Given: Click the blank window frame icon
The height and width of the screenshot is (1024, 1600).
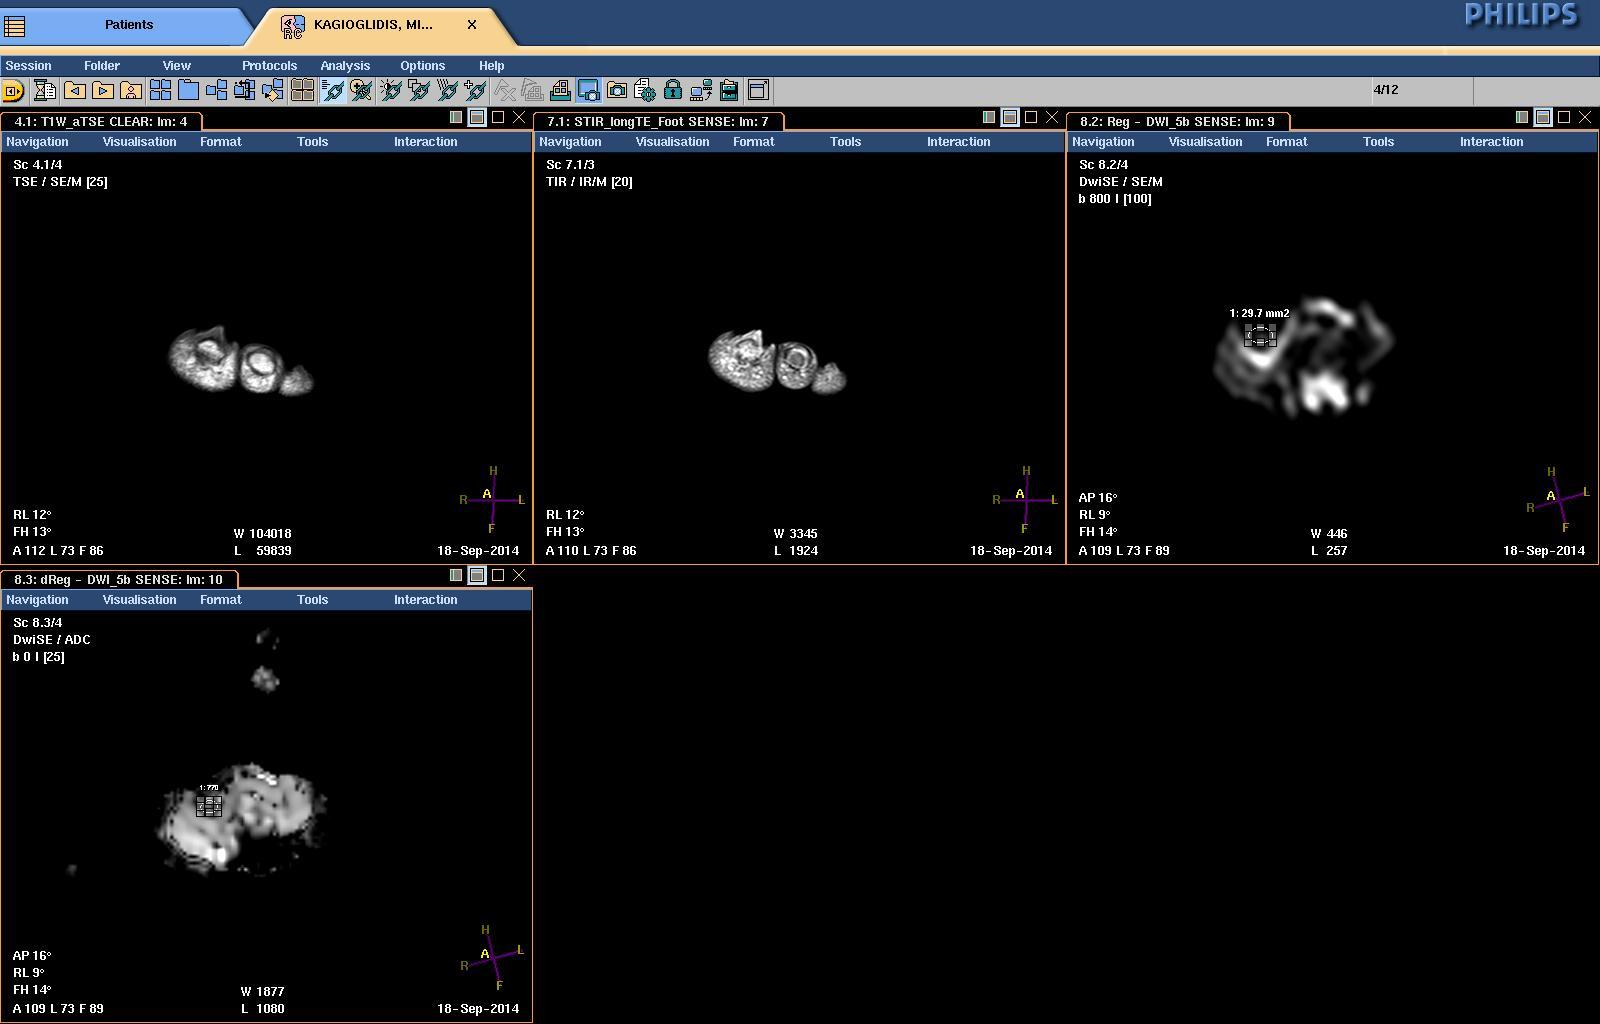Looking at the screenshot, I should (758, 91).
